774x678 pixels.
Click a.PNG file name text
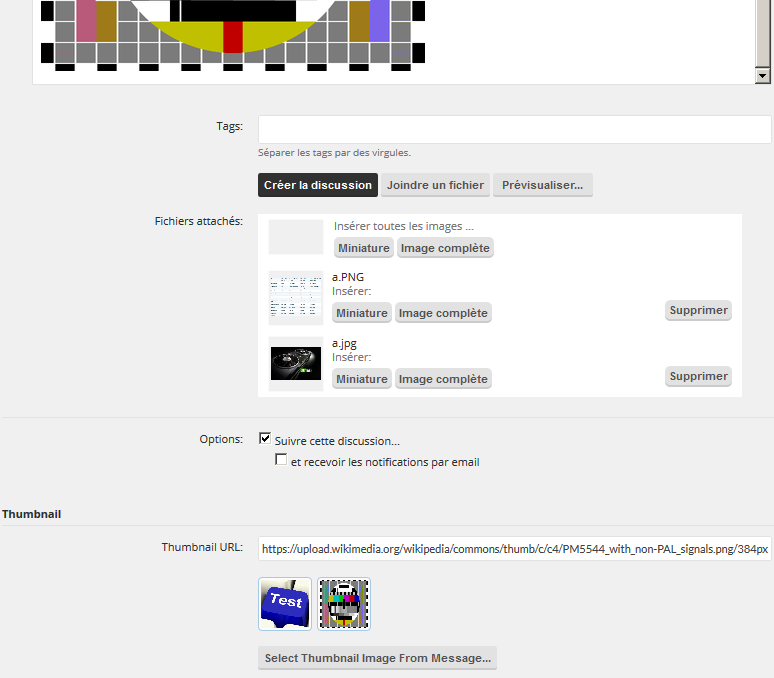[x=348, y=277]
